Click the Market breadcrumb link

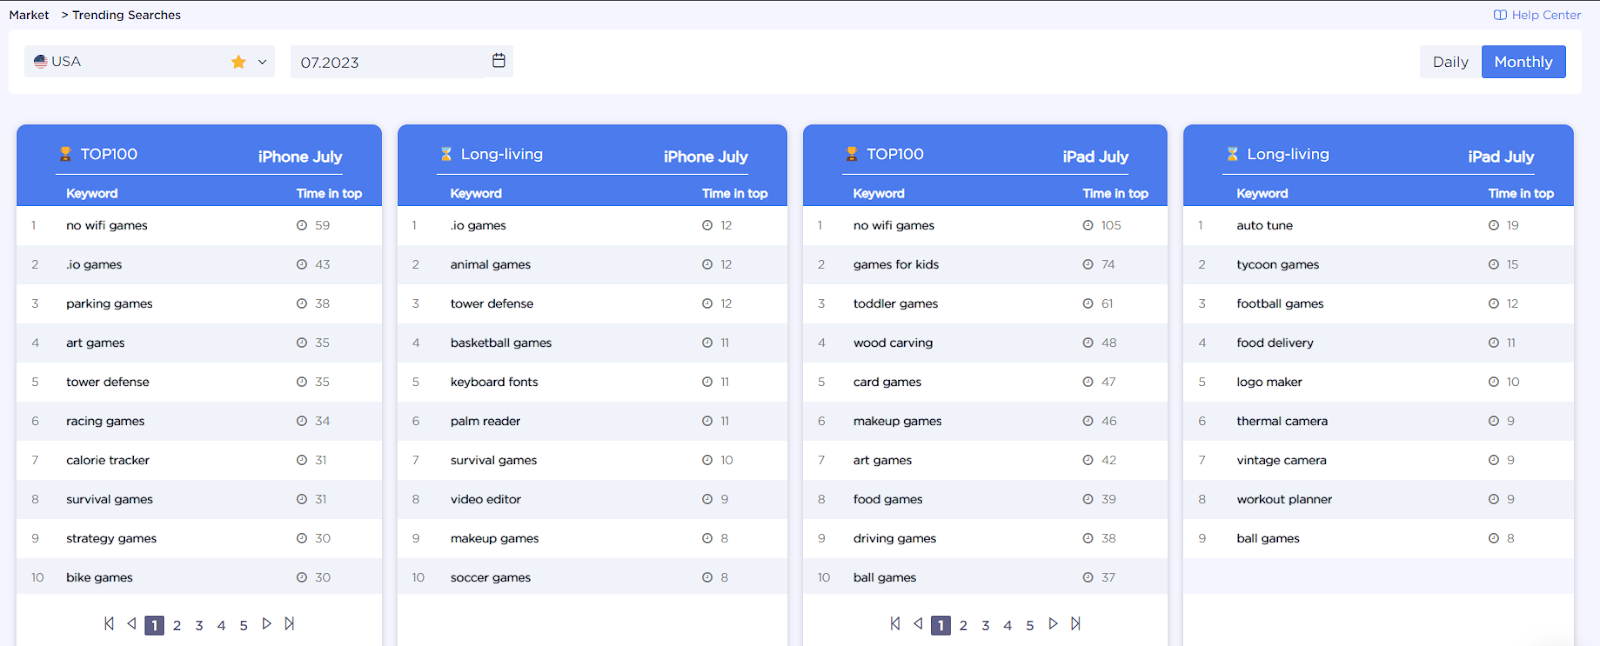[29, 15]
